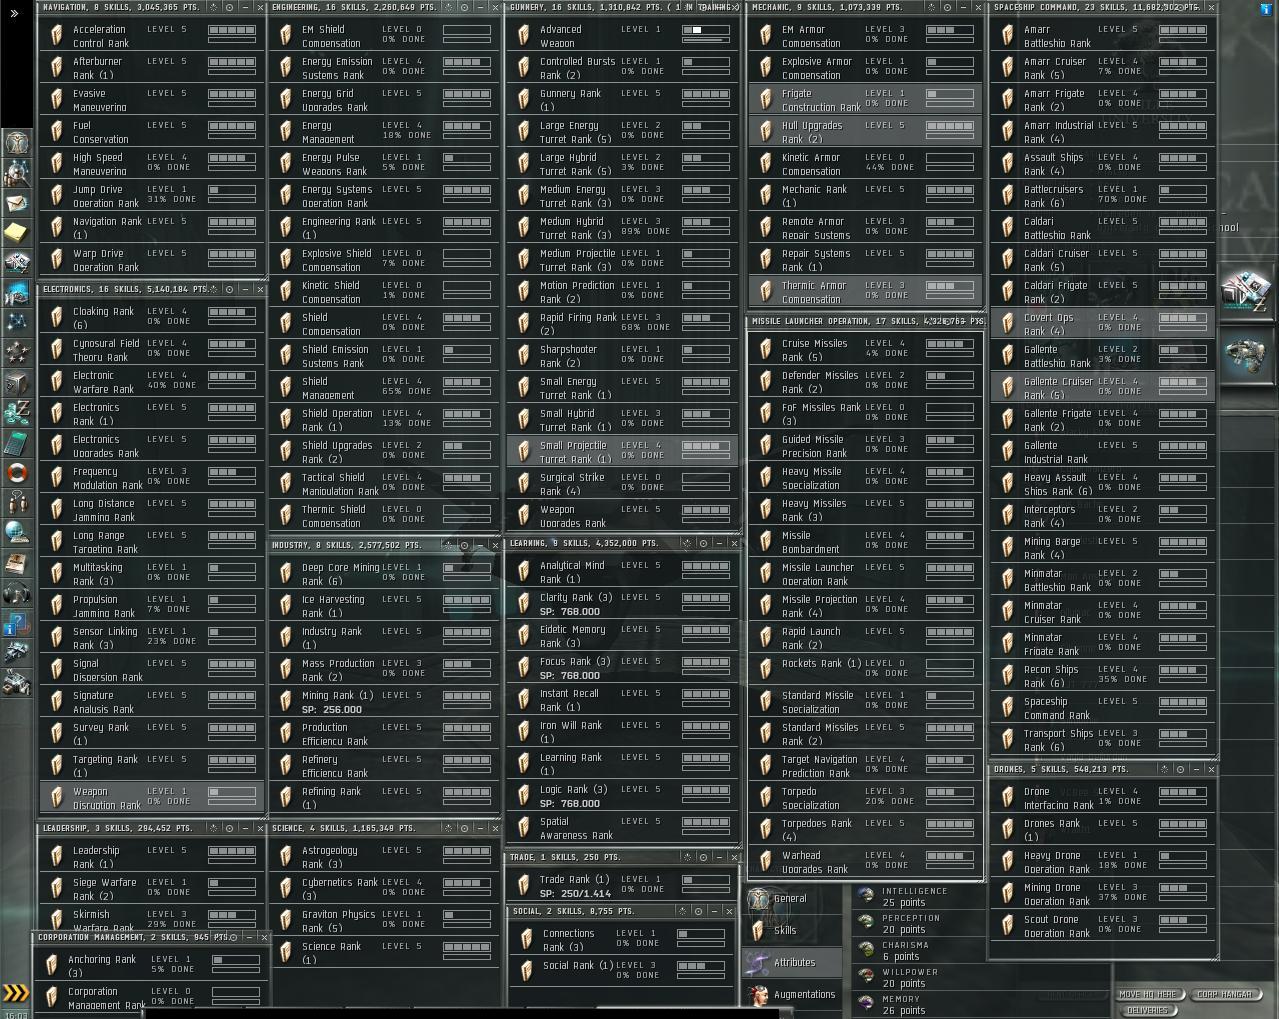Viewport: 1279px width, 1019px height.
Task: Open the green calculator sidebar icon
Action: point(16,443)
